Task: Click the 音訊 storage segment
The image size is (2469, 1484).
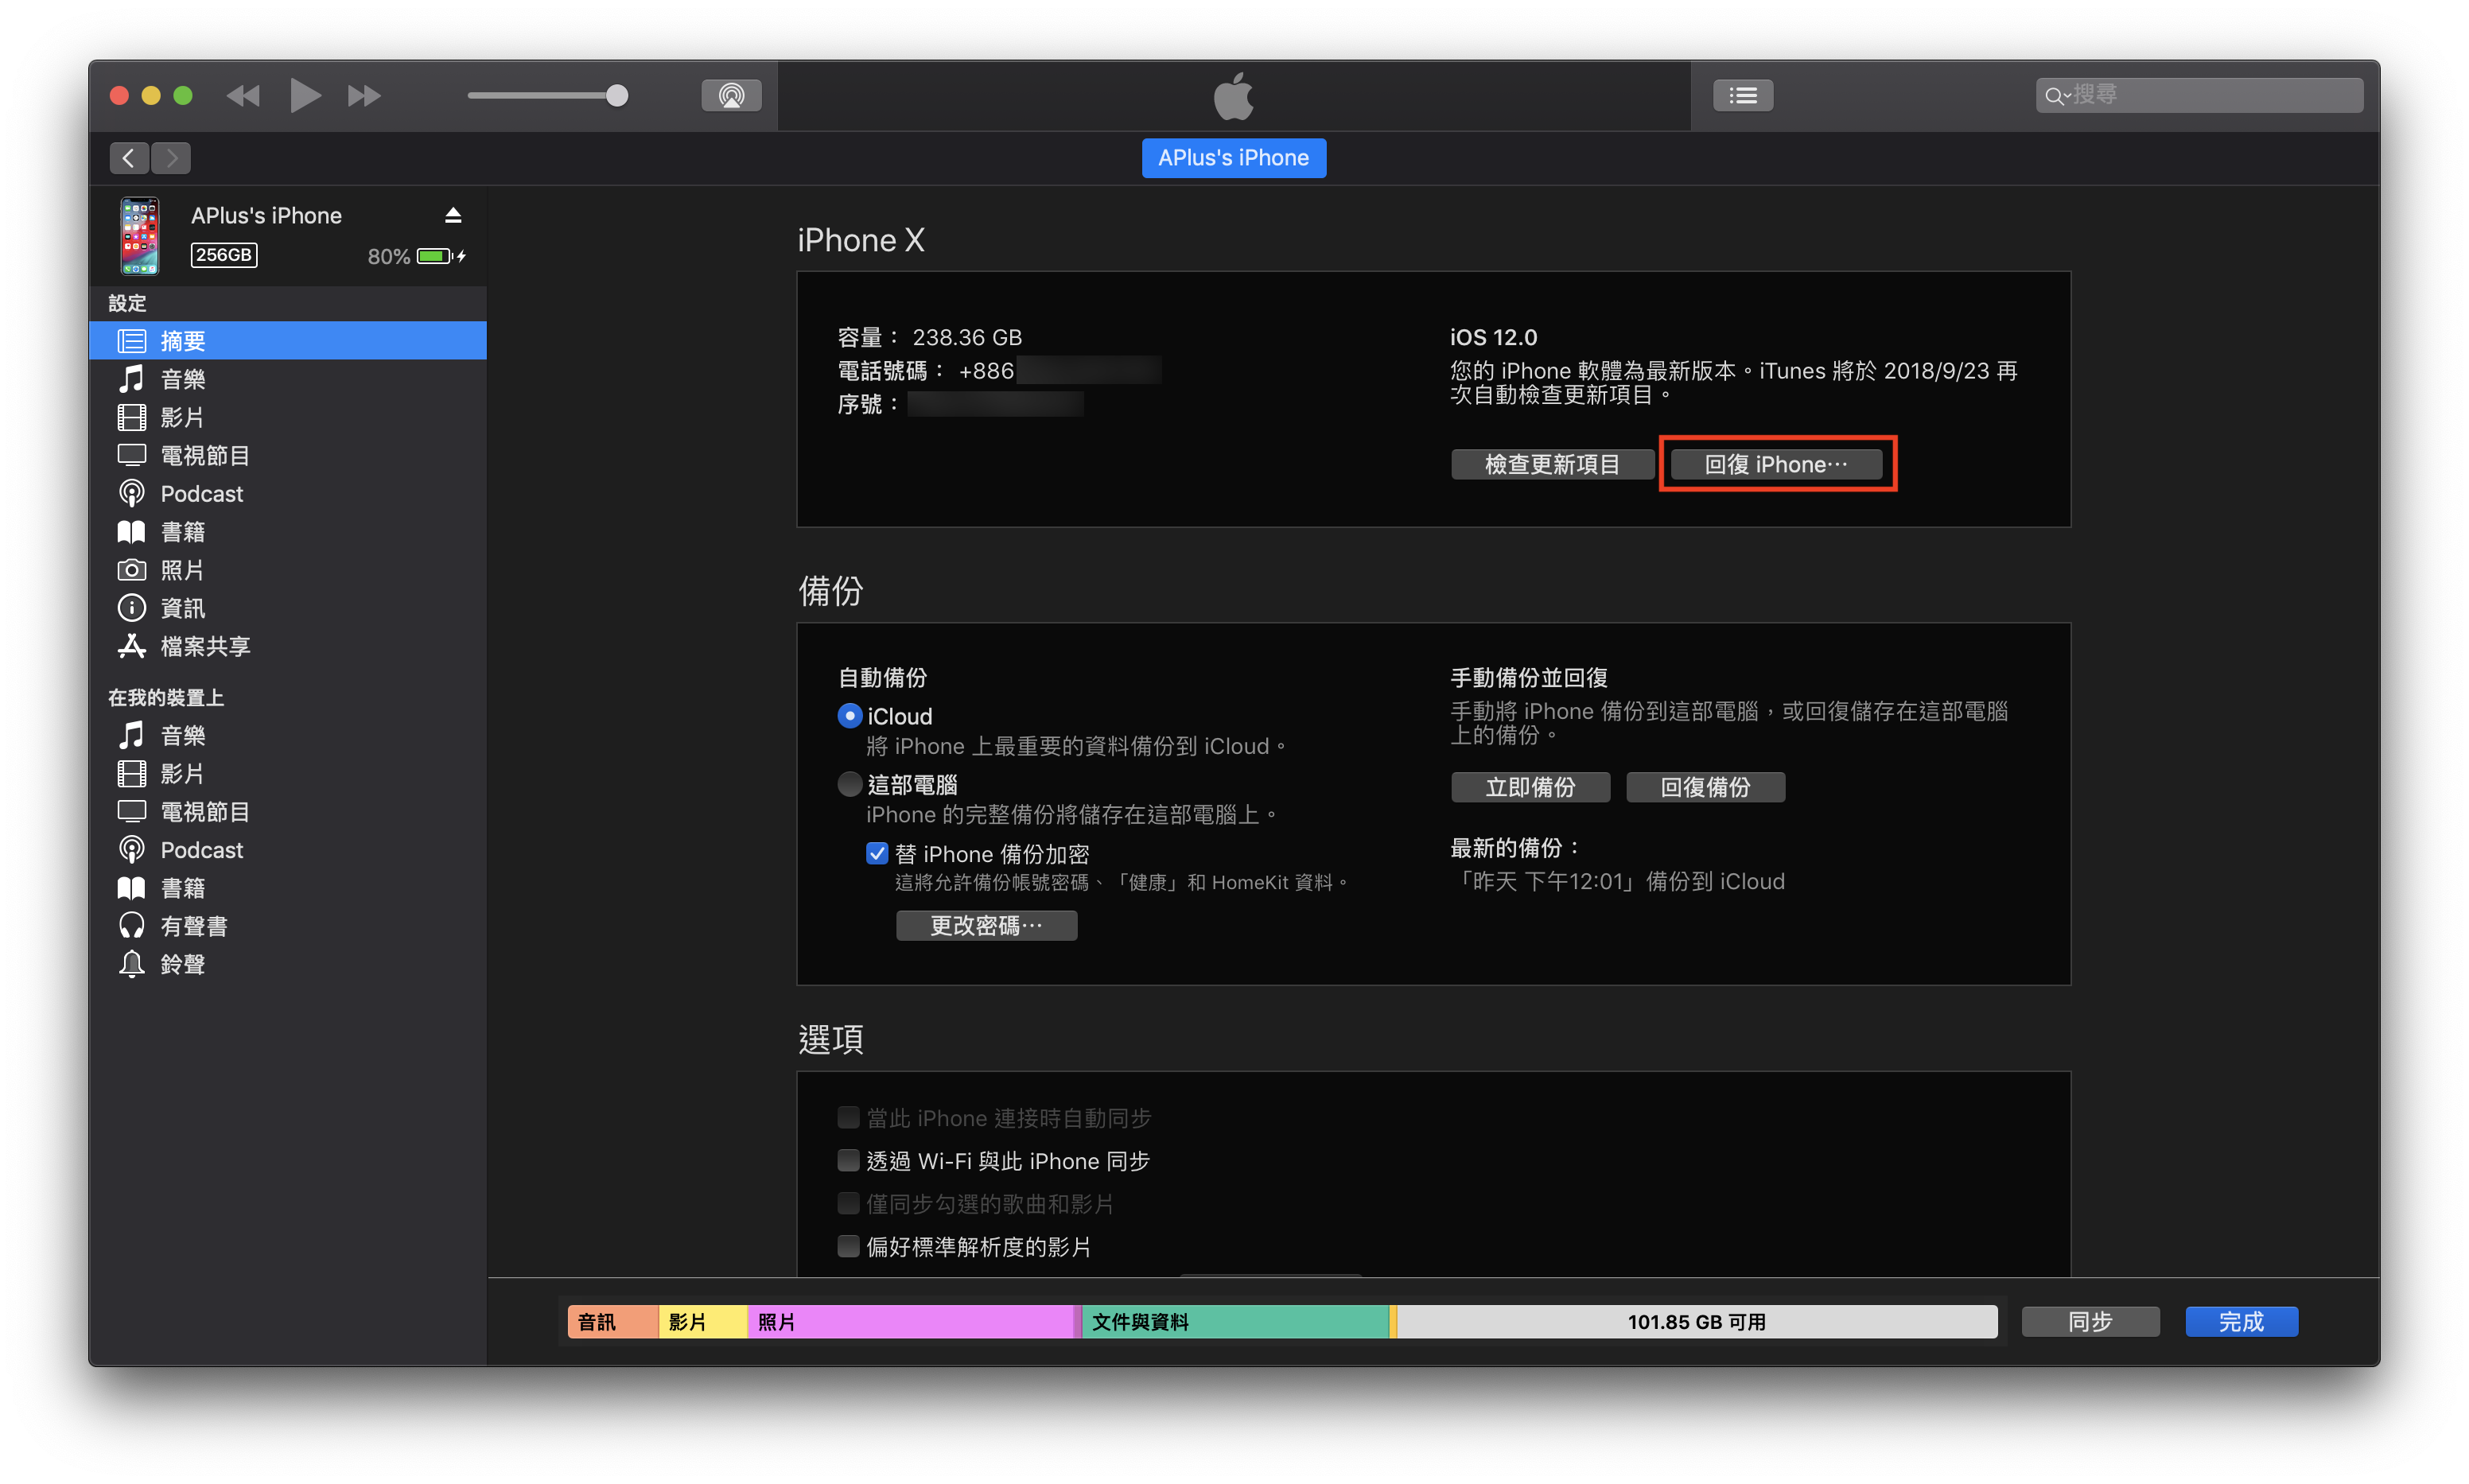Action: coord(613,1321)
